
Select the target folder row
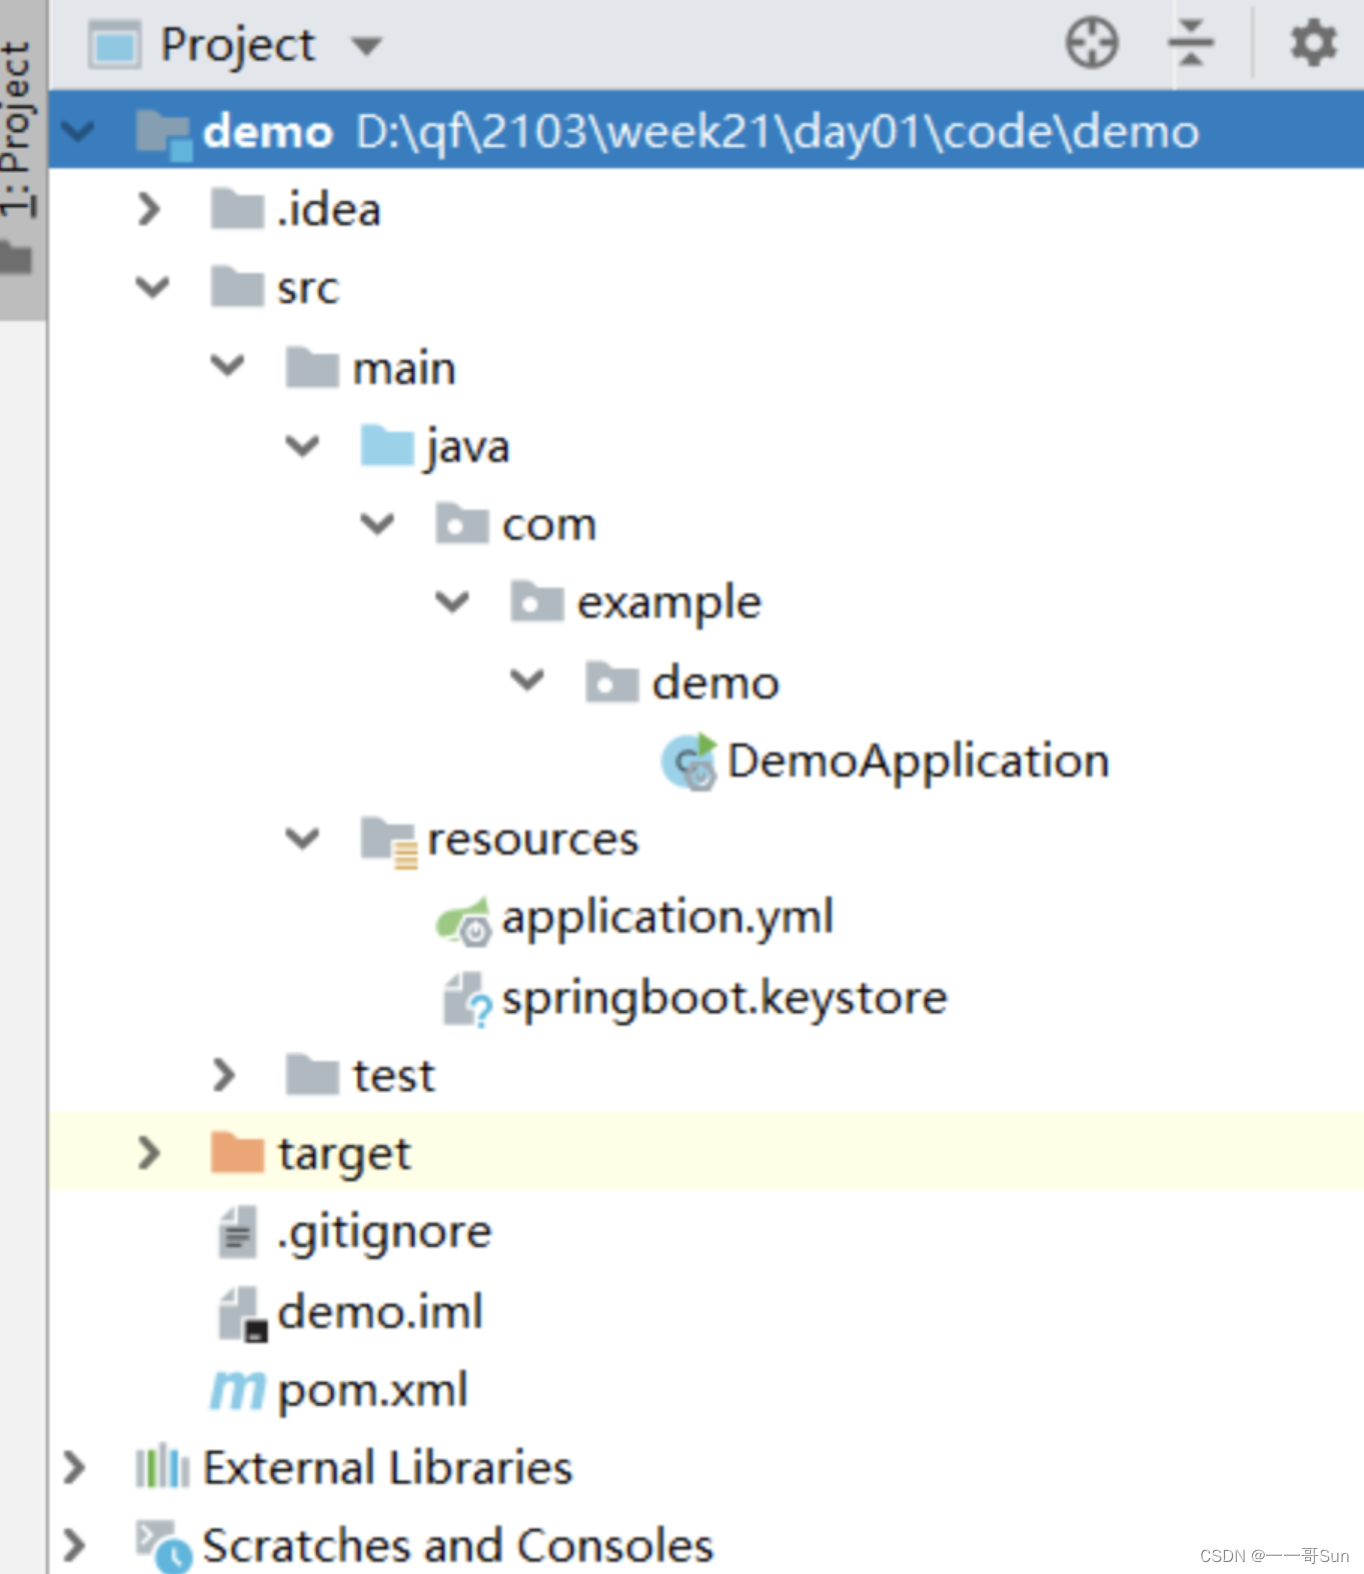coord(706,1152)
